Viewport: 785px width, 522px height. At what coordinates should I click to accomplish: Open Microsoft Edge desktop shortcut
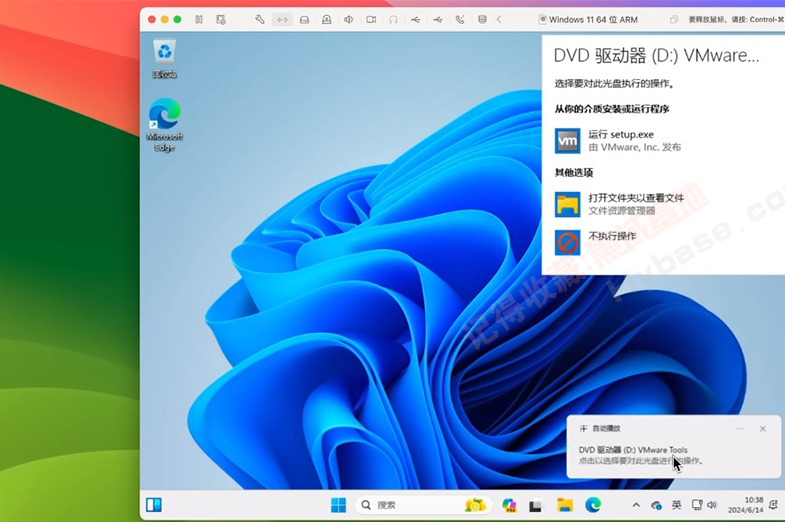[165, 125]
